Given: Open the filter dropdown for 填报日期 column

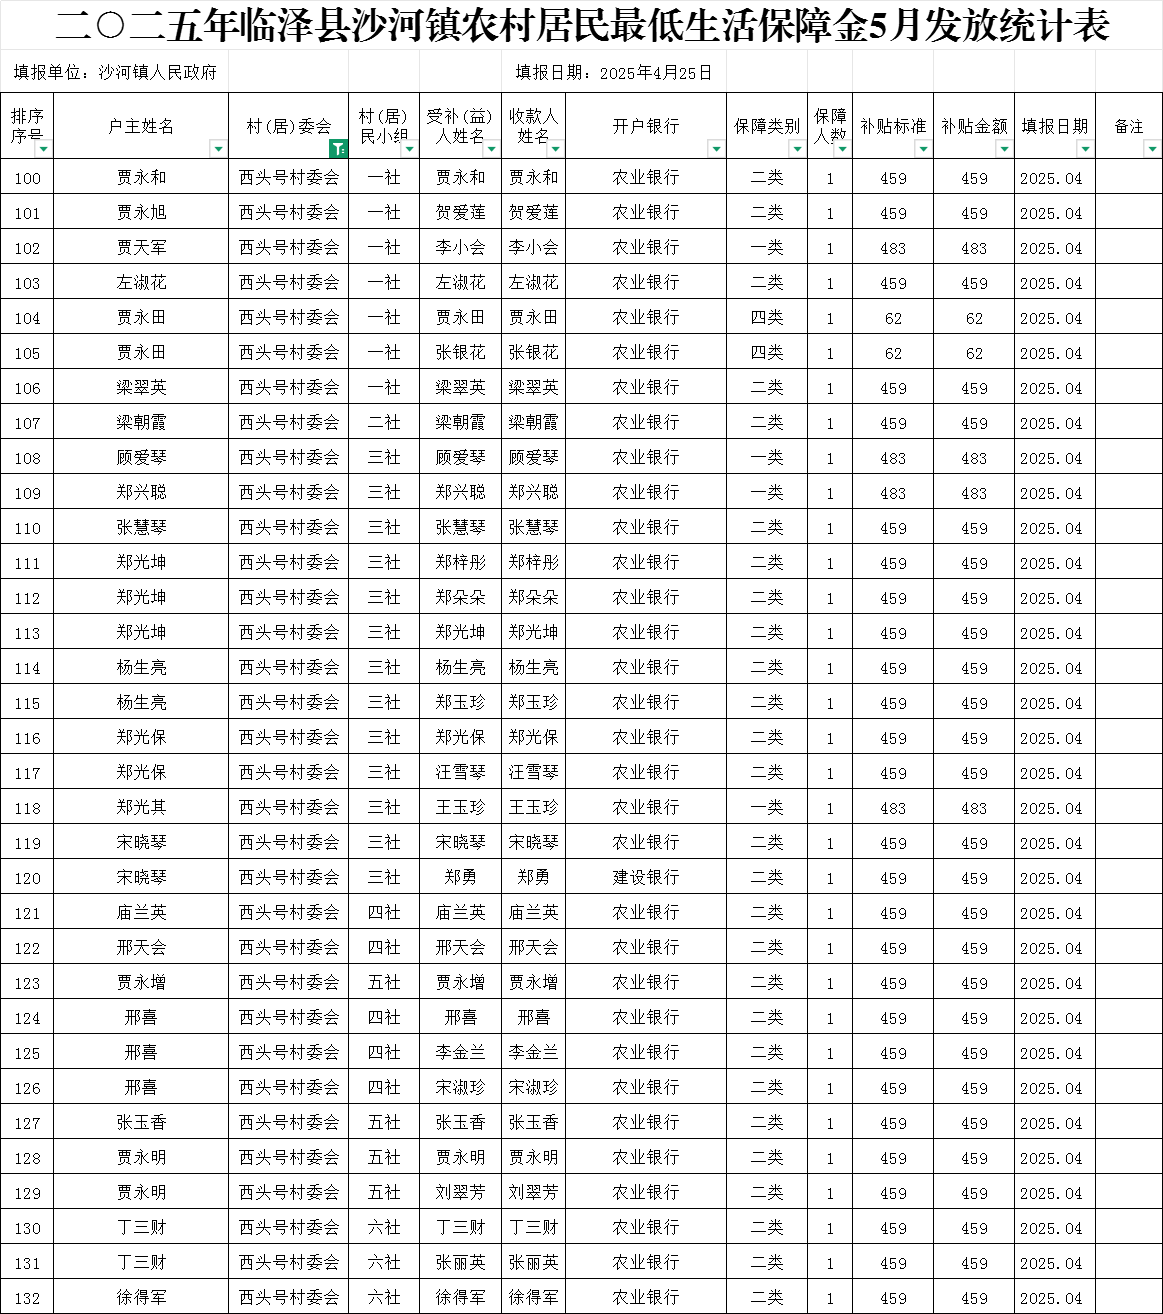Looking at the screenshot, I should coord(1085,149).
